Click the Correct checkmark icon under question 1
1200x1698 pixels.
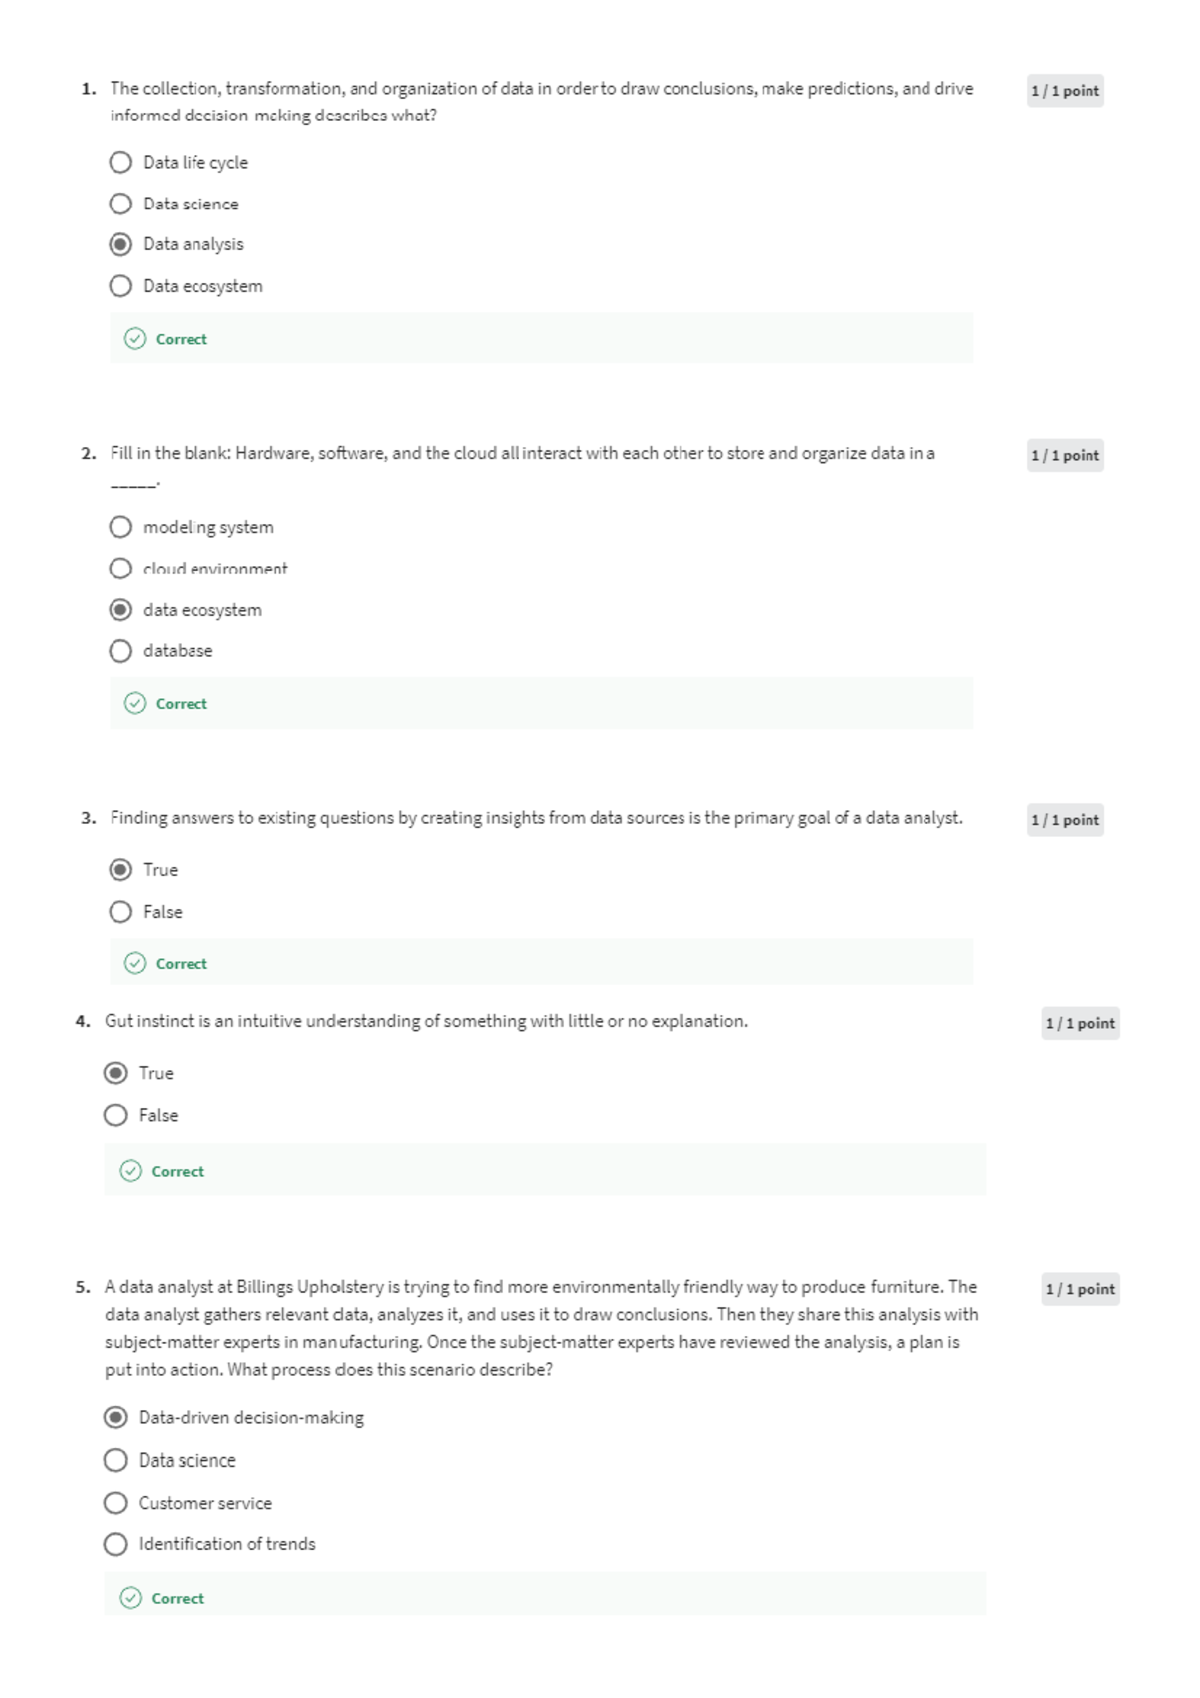(x=135, y=339)
